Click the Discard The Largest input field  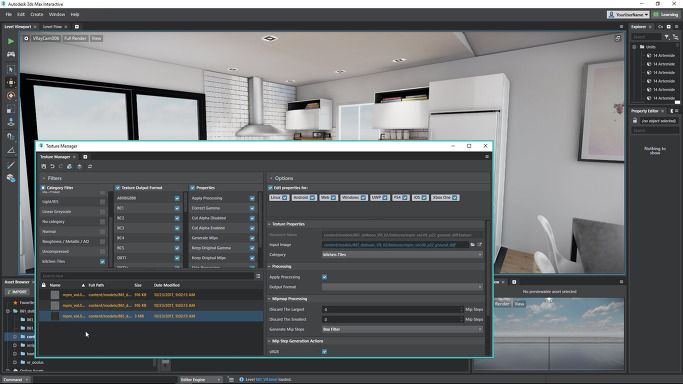click(x=392, y=310)
